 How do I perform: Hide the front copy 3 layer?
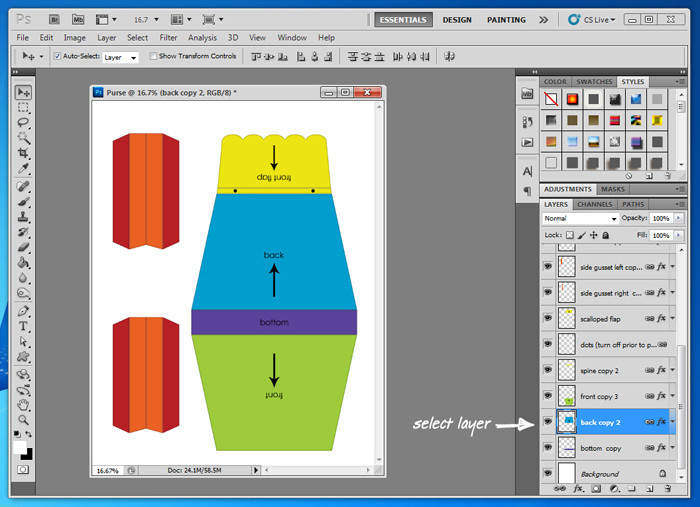tap(548, 395)
